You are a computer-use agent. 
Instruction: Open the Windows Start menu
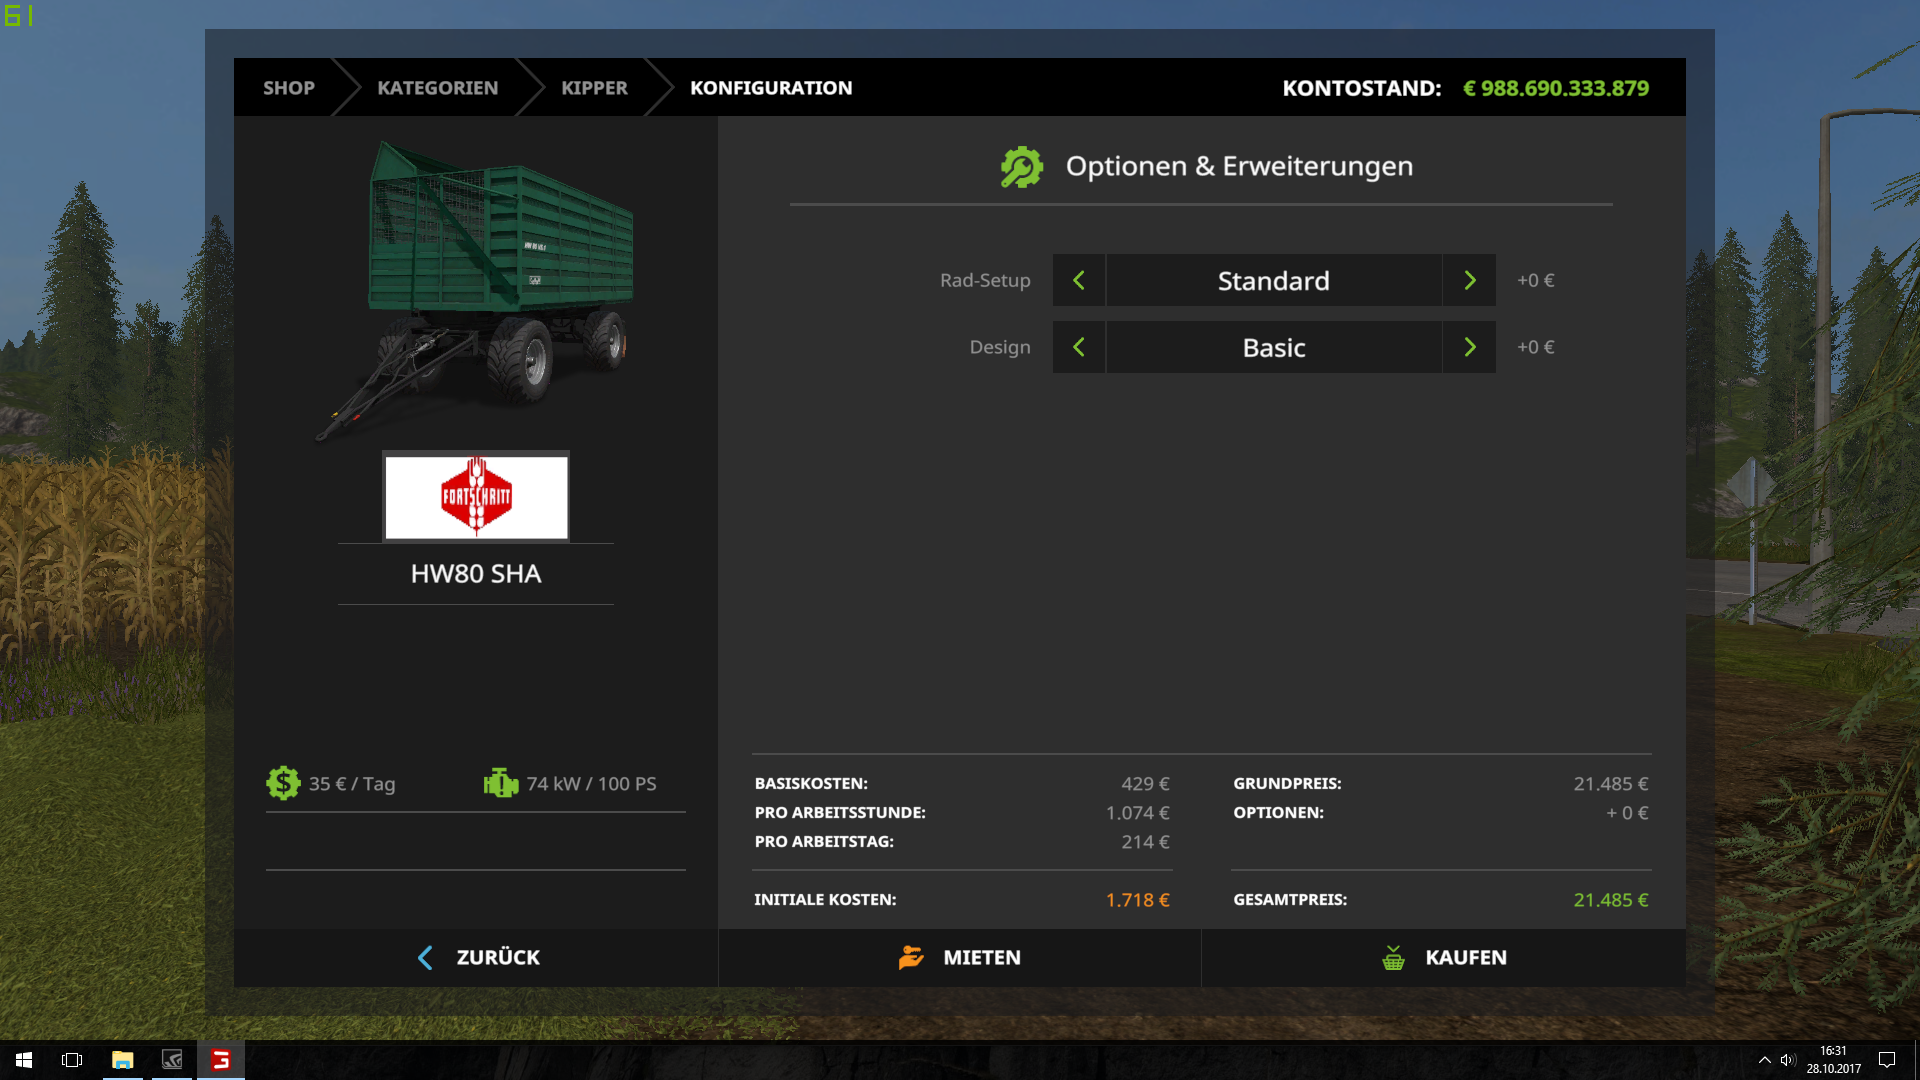(x=24, y=1060)
